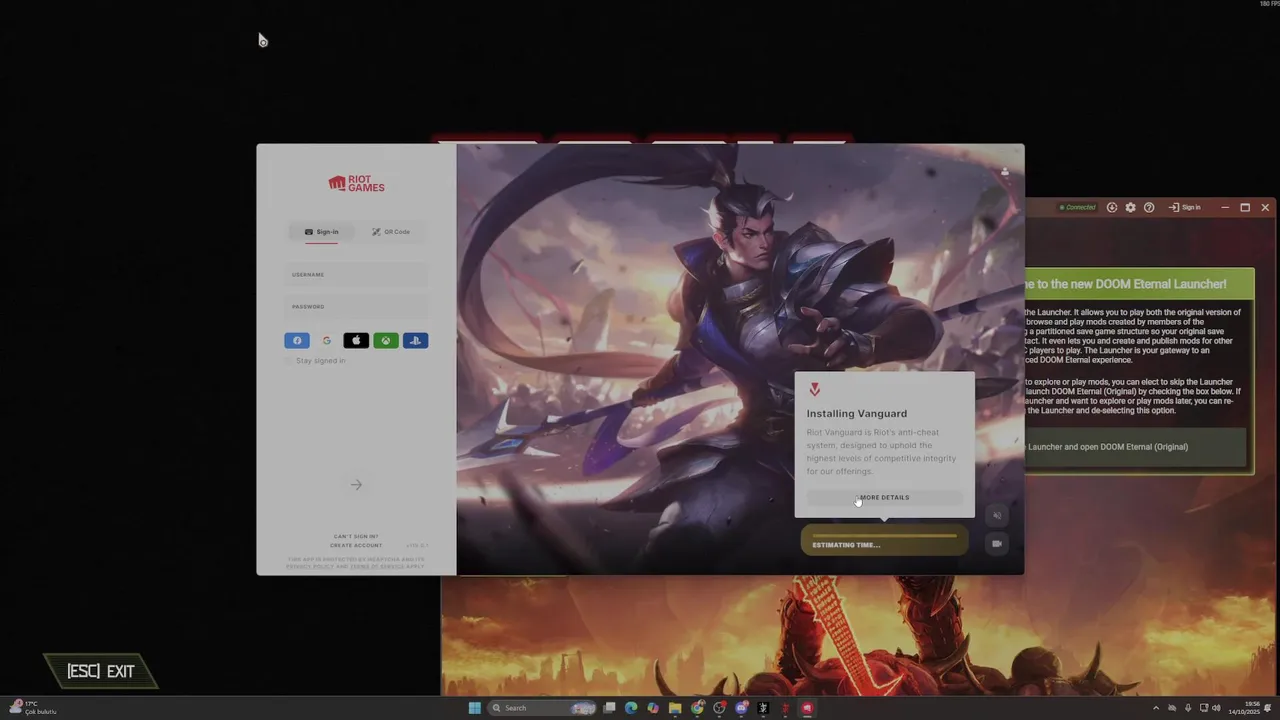Submit login with the arrow button
This screenshot has width=1280, height=720.
pos(356,485)
